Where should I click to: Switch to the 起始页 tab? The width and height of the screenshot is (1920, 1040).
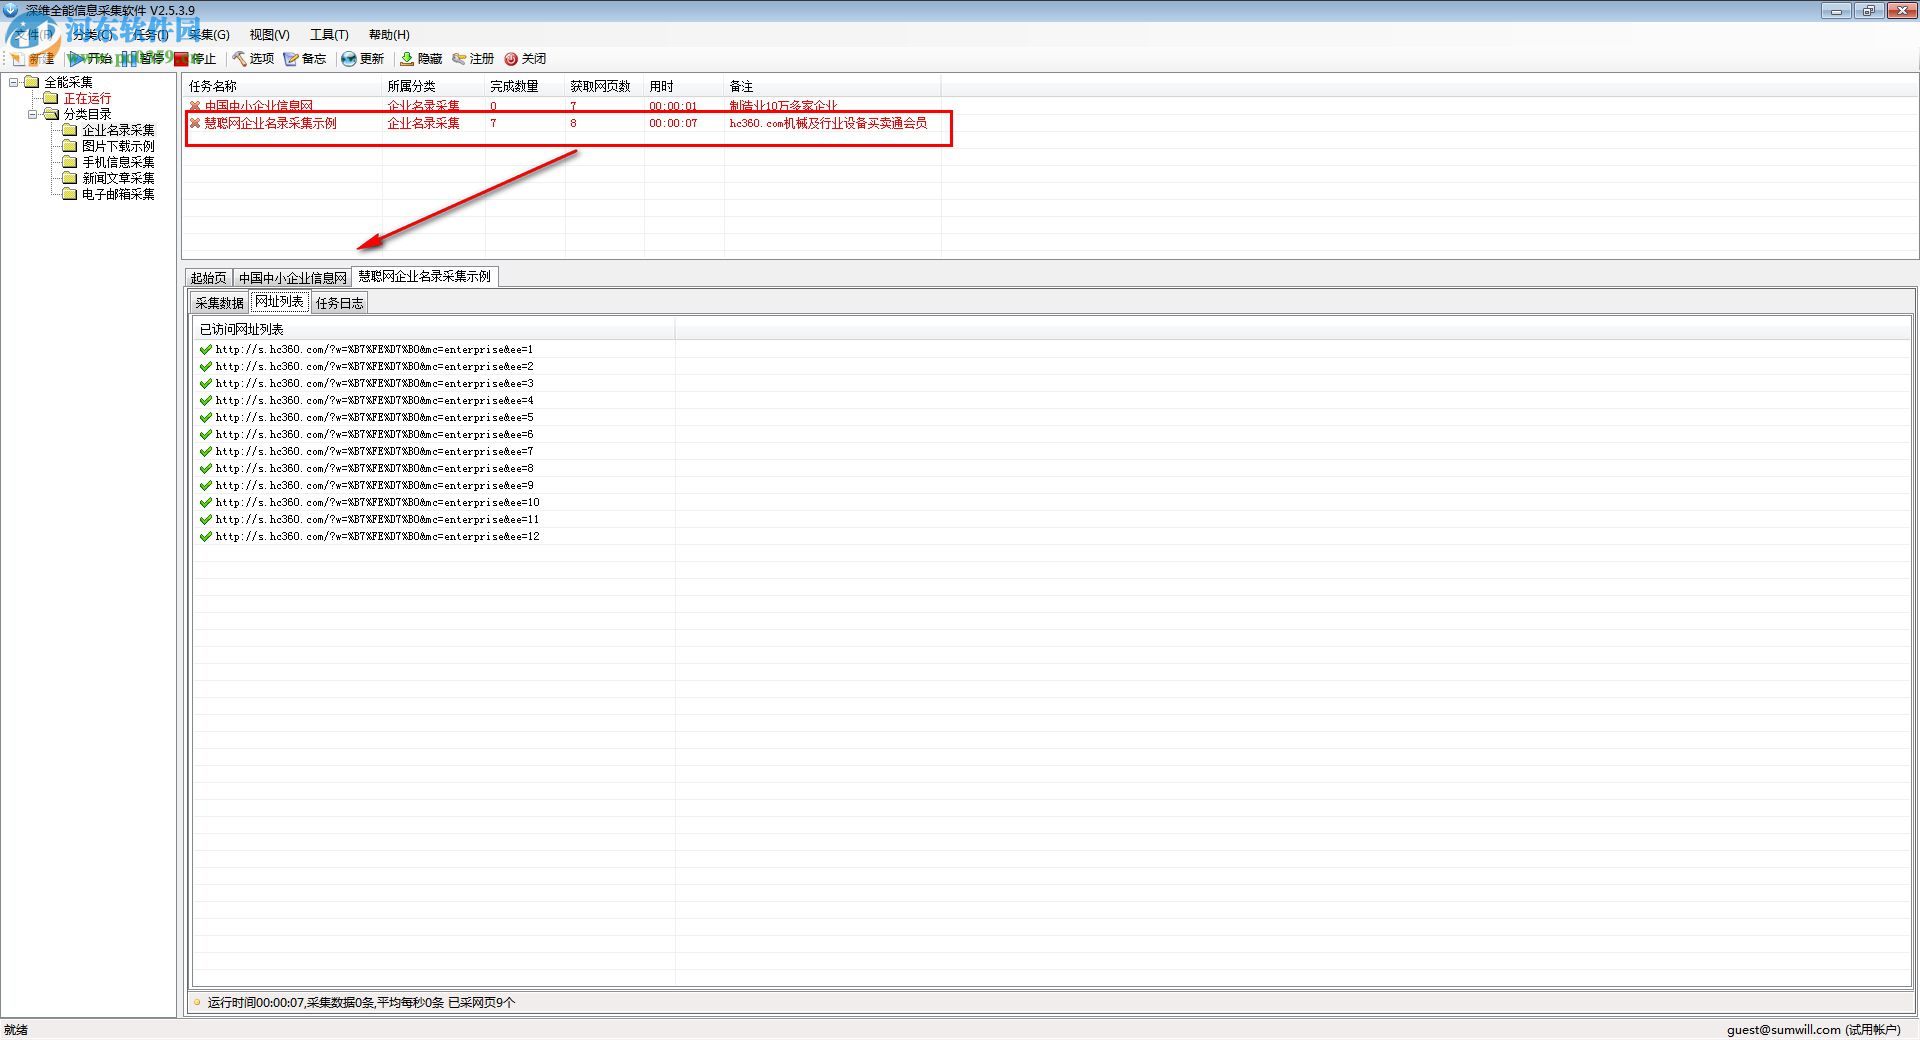[209, 278]
